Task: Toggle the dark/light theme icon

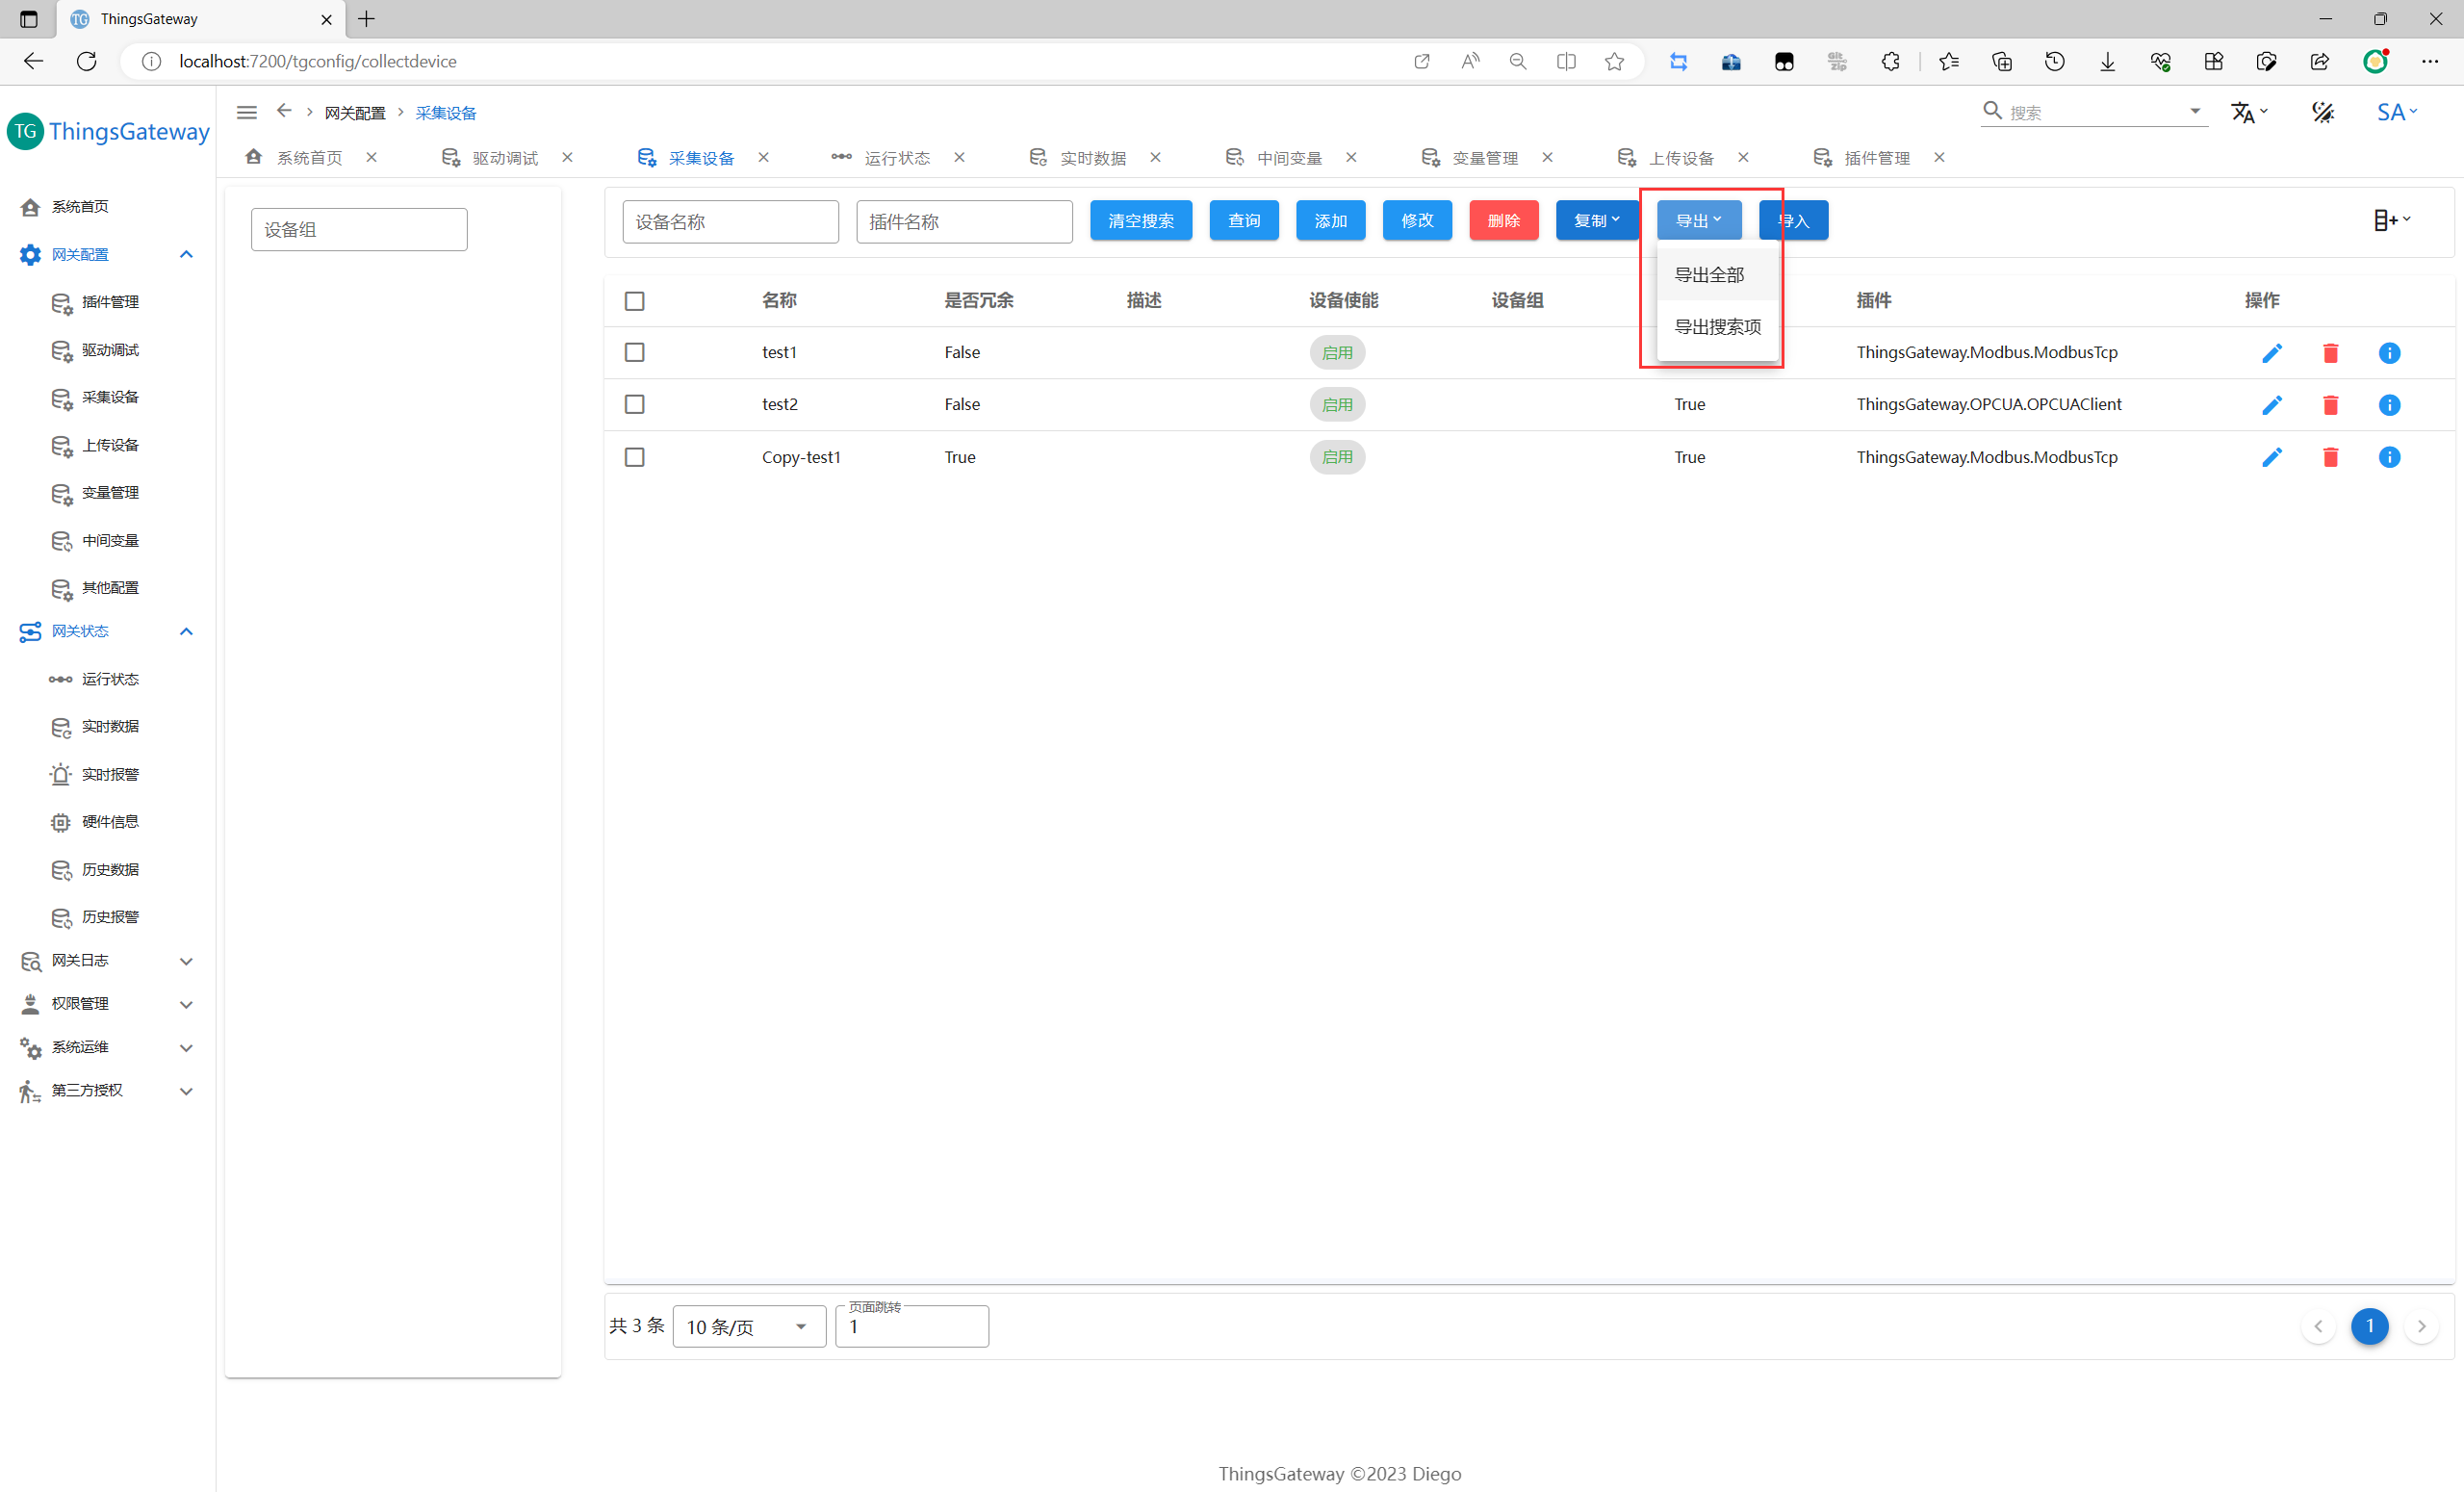Action: tap(2322, 112)
